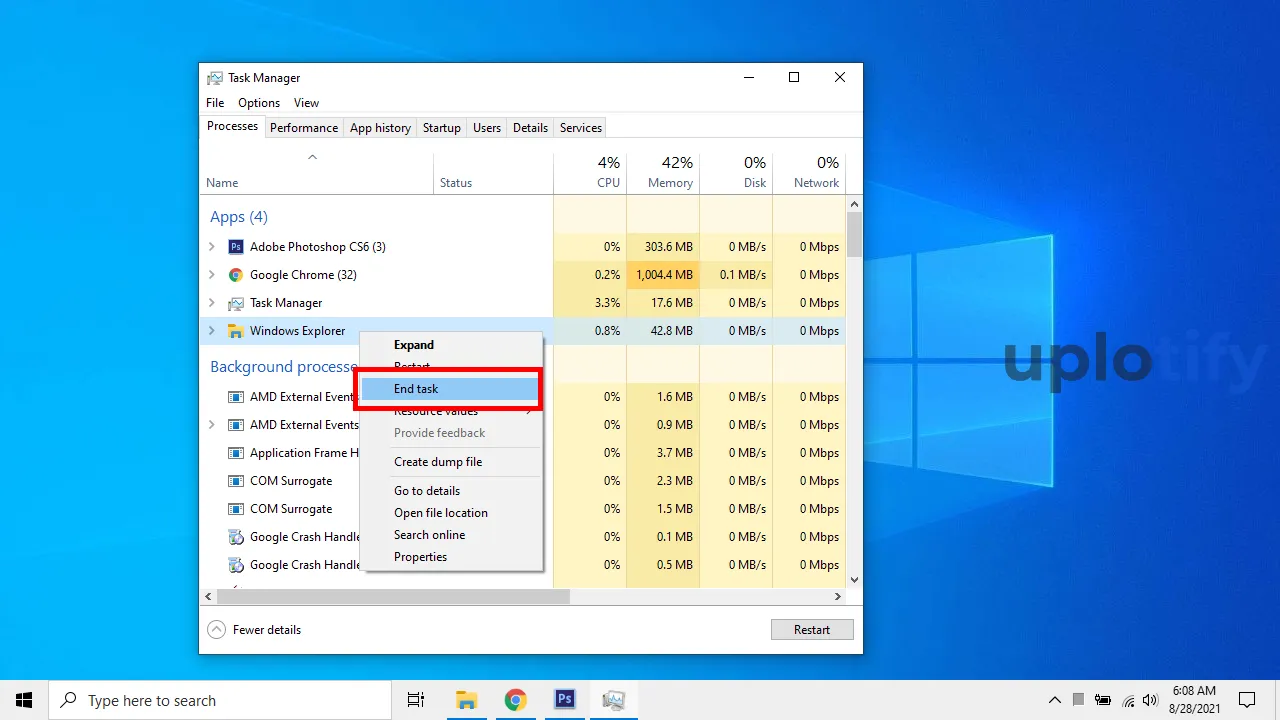The width and height of the screenshot is (1280, 720).
Task: Sort by the CPU column header
Action: pos(590,173)
